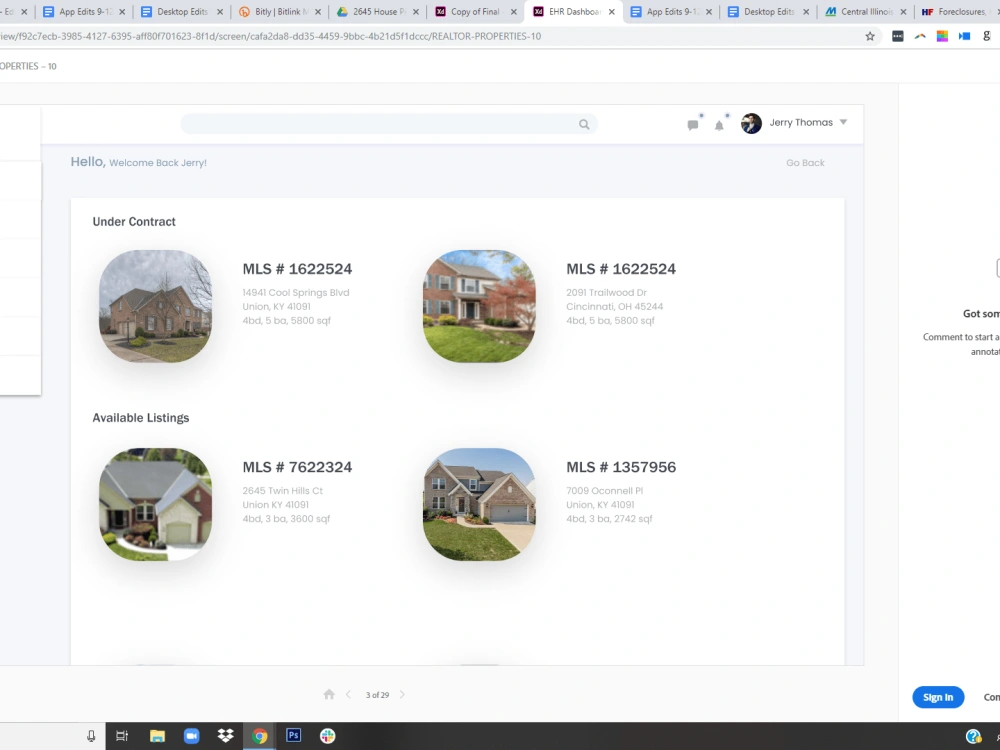Click the 14941 Cool Springs Blvd address

coord(296,293)
